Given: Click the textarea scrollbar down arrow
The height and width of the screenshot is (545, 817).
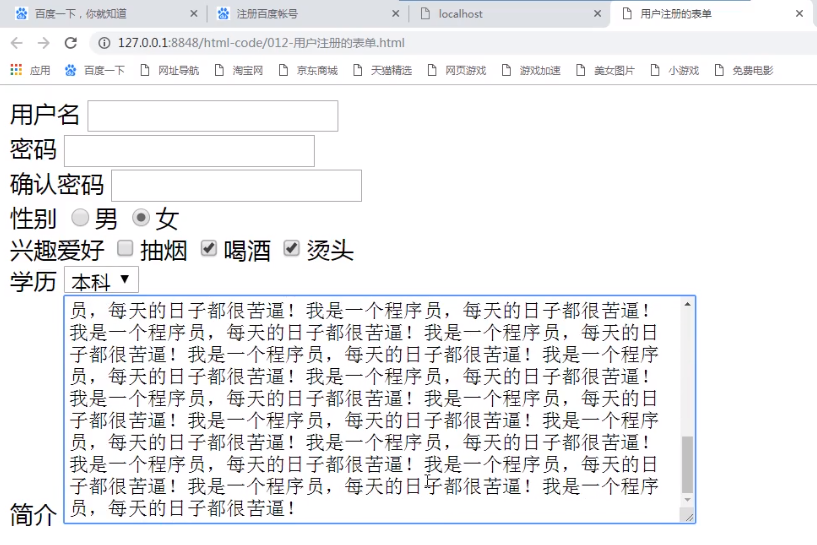Looking at the screenshot, I should [688, 500].
